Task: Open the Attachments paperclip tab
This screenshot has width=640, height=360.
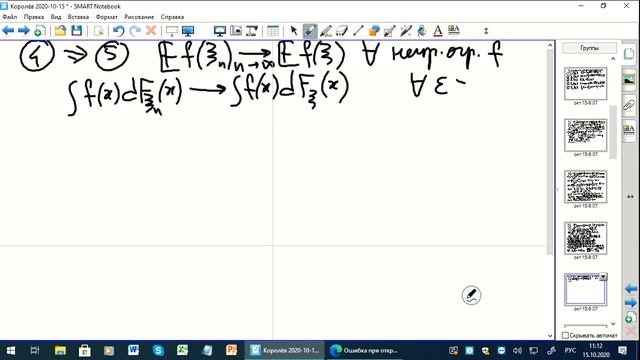Action: tap(629, 105)
